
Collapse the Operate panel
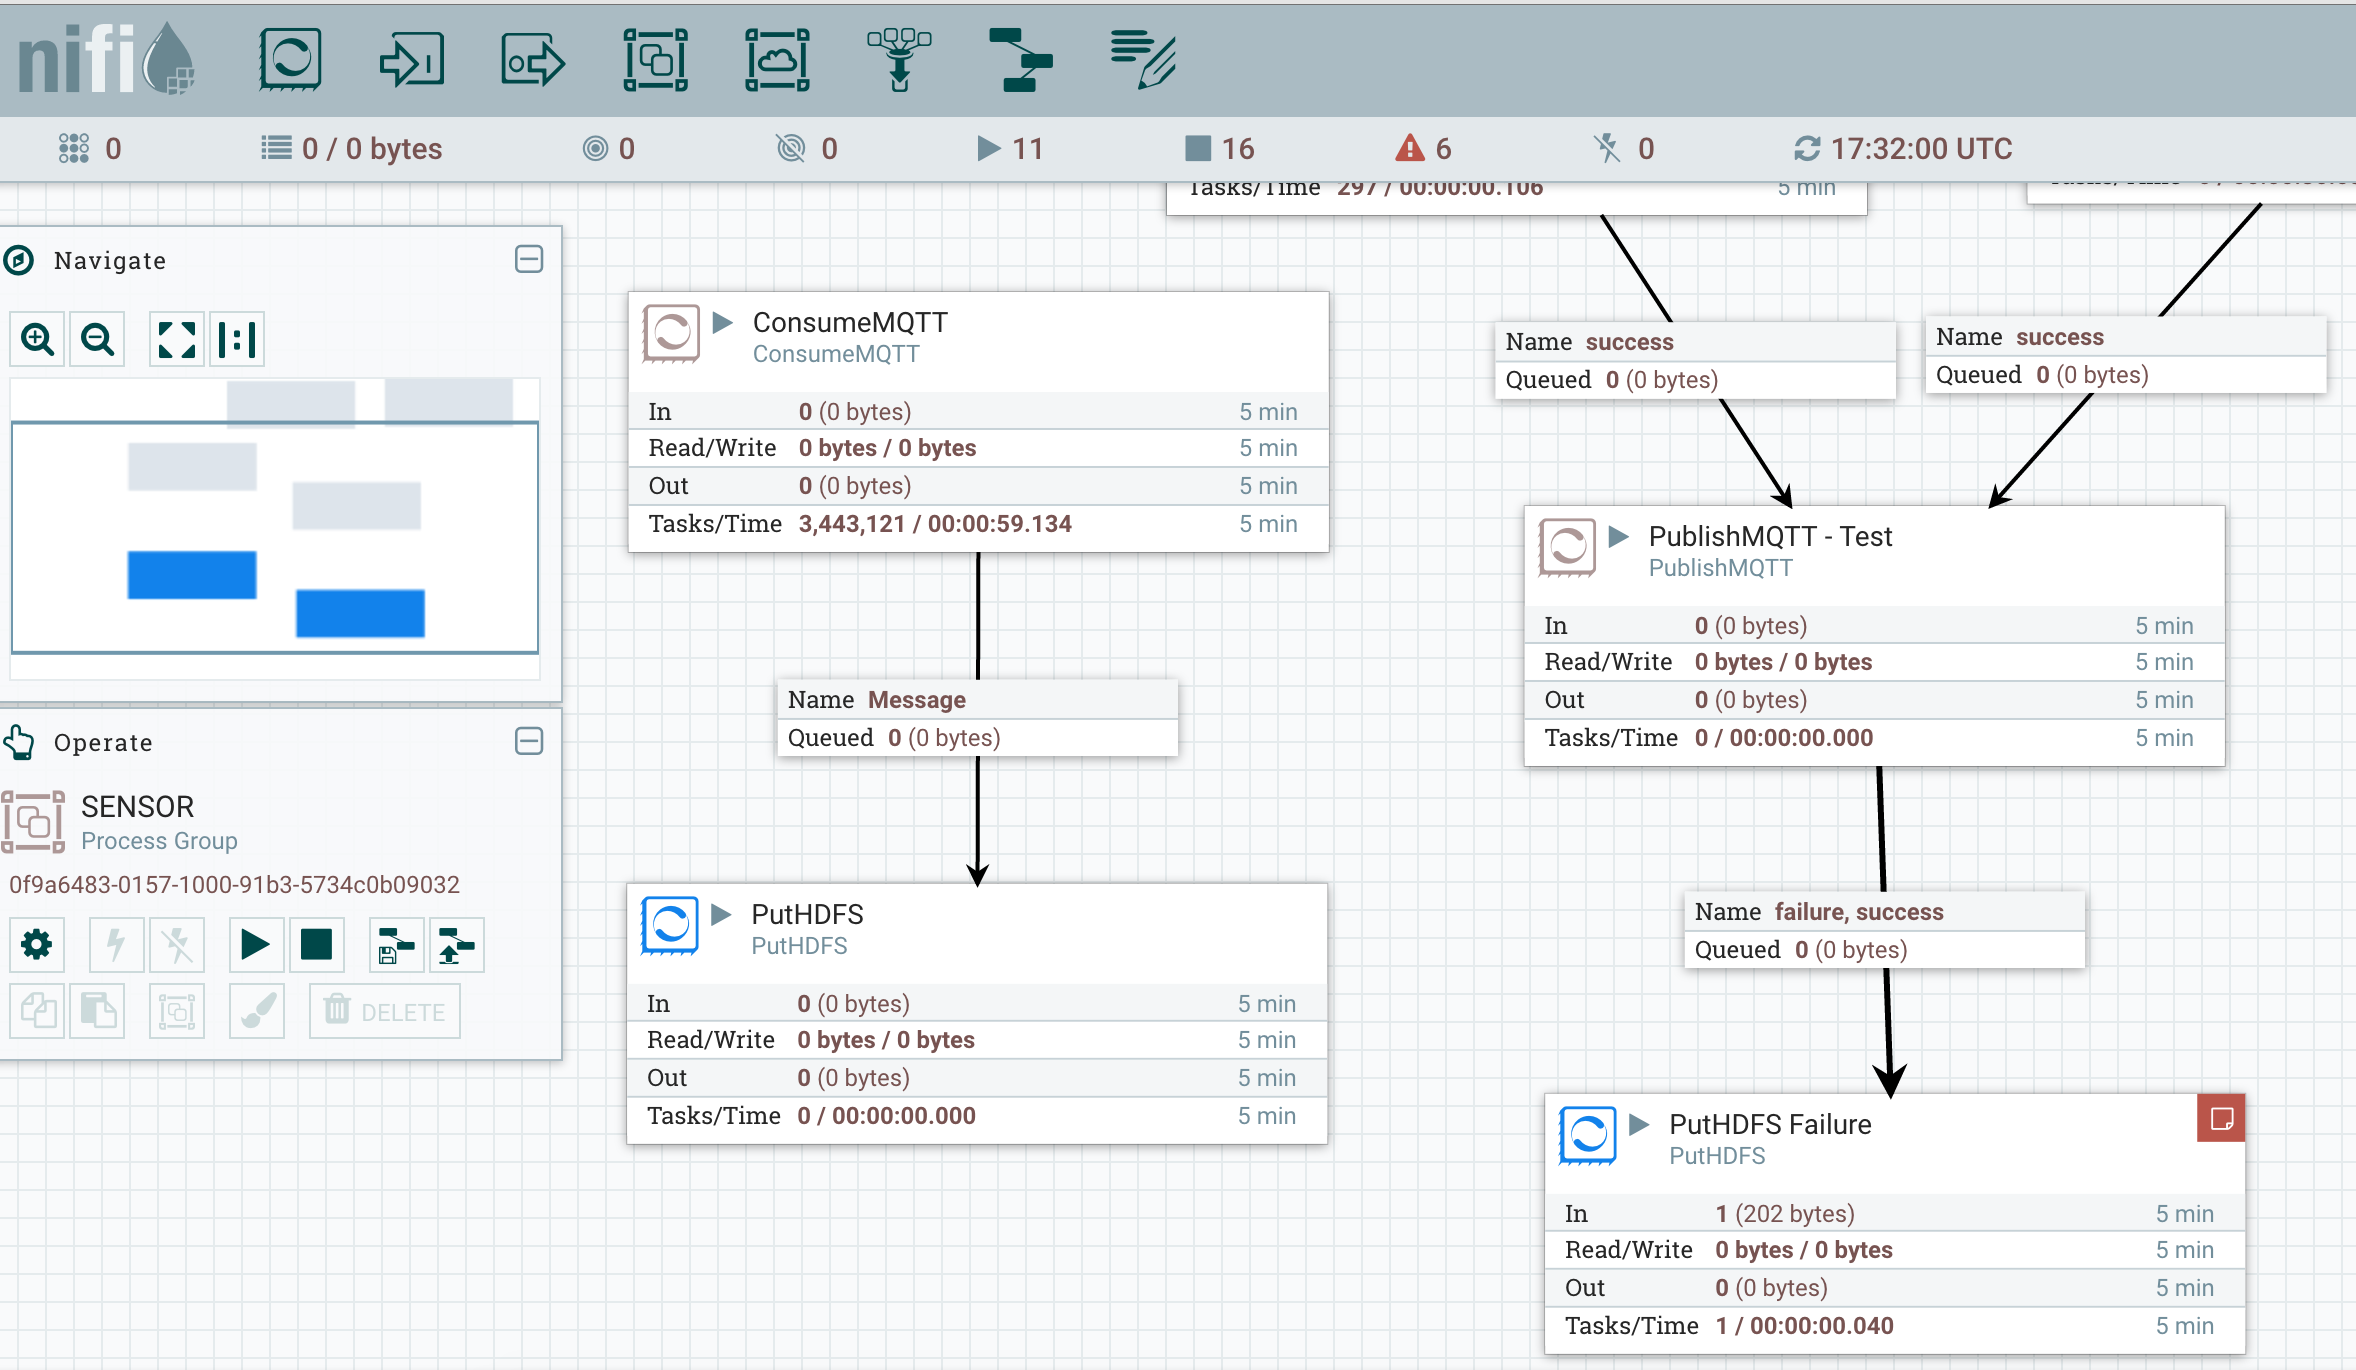(x=528, y=741)
